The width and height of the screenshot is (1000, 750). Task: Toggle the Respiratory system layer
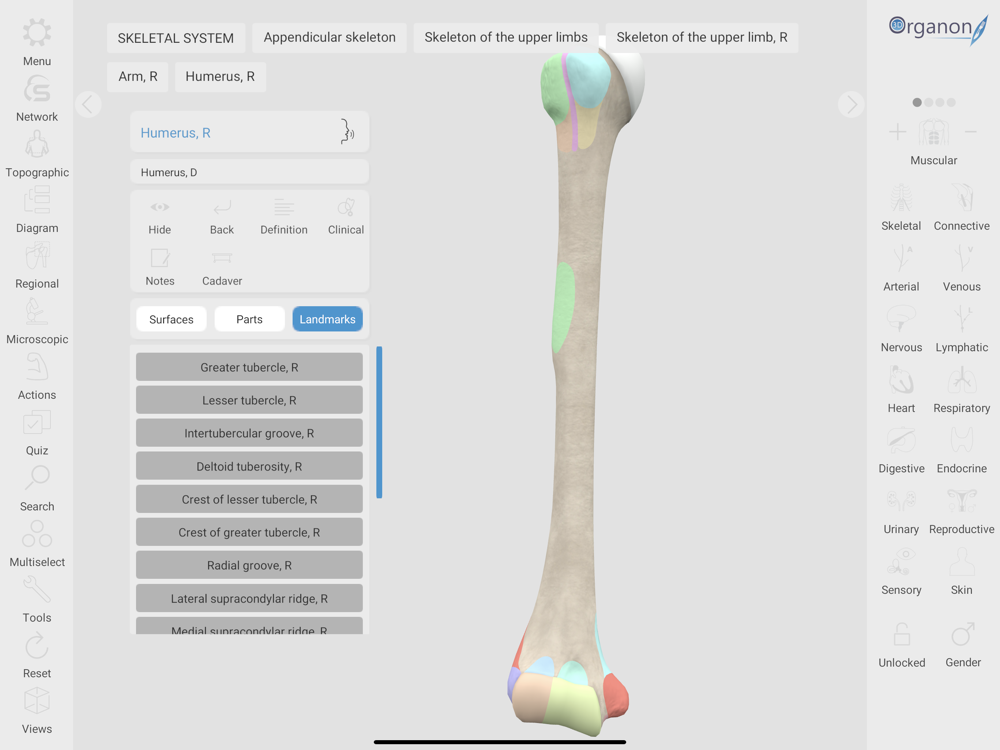click(x=962, y=380)
